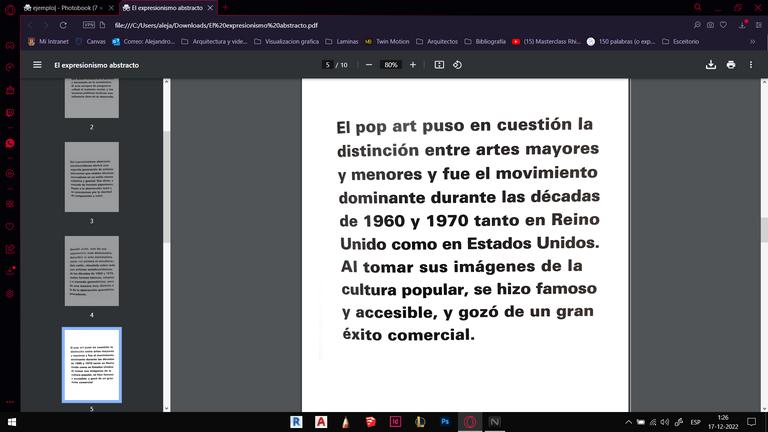Zoom out with the minus button
This screenshot has width=768, height=432.
369,65
